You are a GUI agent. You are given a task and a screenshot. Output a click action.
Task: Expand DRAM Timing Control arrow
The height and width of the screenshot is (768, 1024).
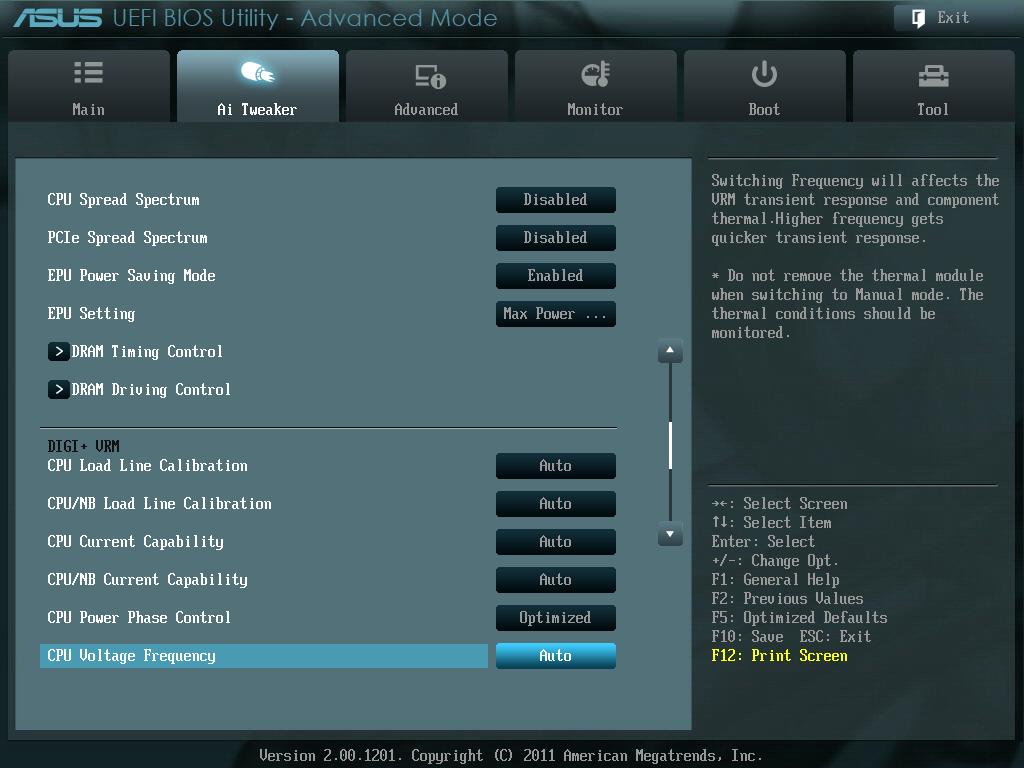59,351
